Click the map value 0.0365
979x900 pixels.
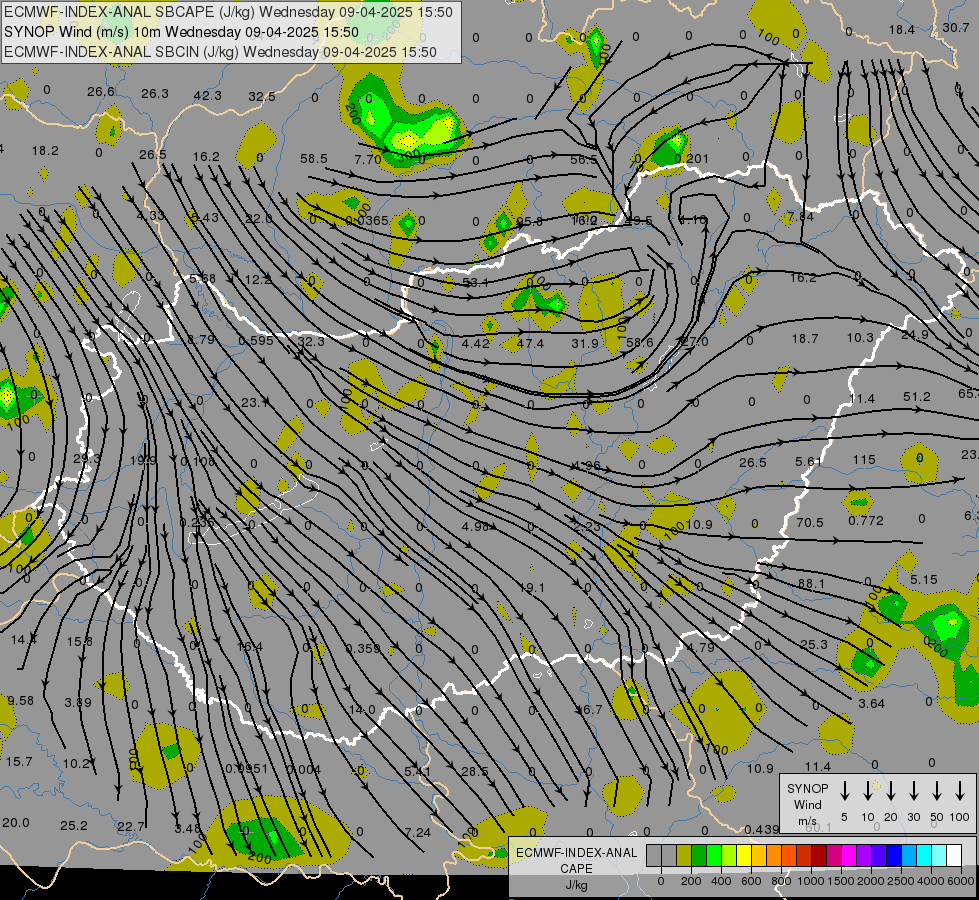click(367, 220)
